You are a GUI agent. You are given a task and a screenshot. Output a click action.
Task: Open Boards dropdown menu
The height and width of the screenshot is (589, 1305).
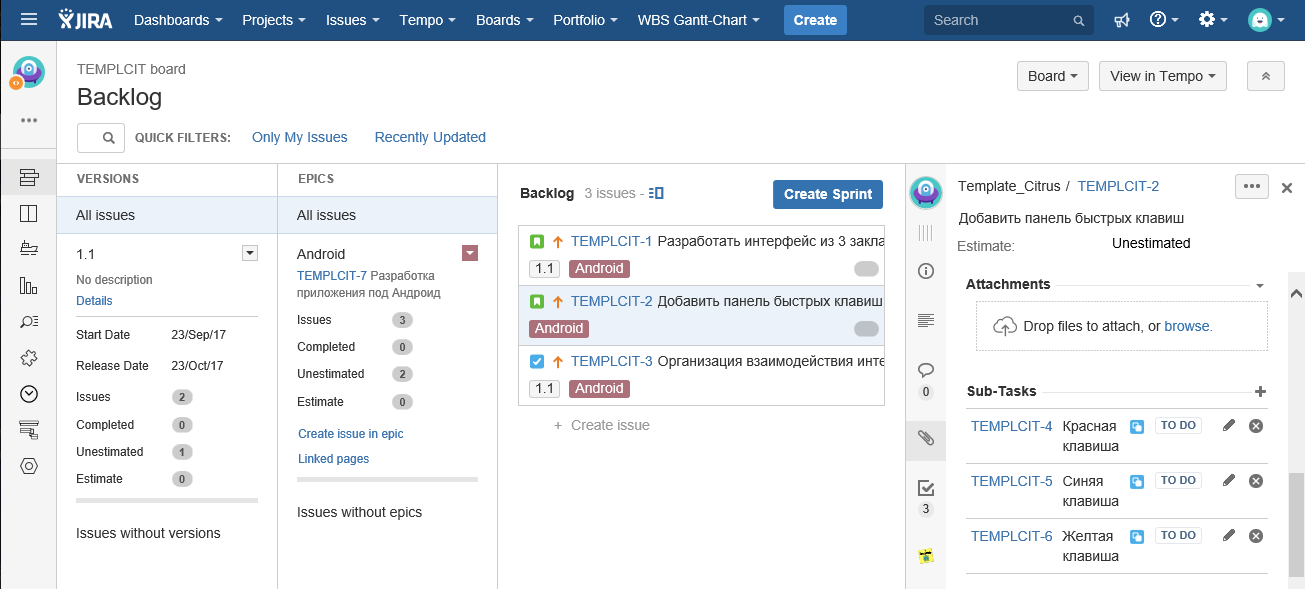505,20
